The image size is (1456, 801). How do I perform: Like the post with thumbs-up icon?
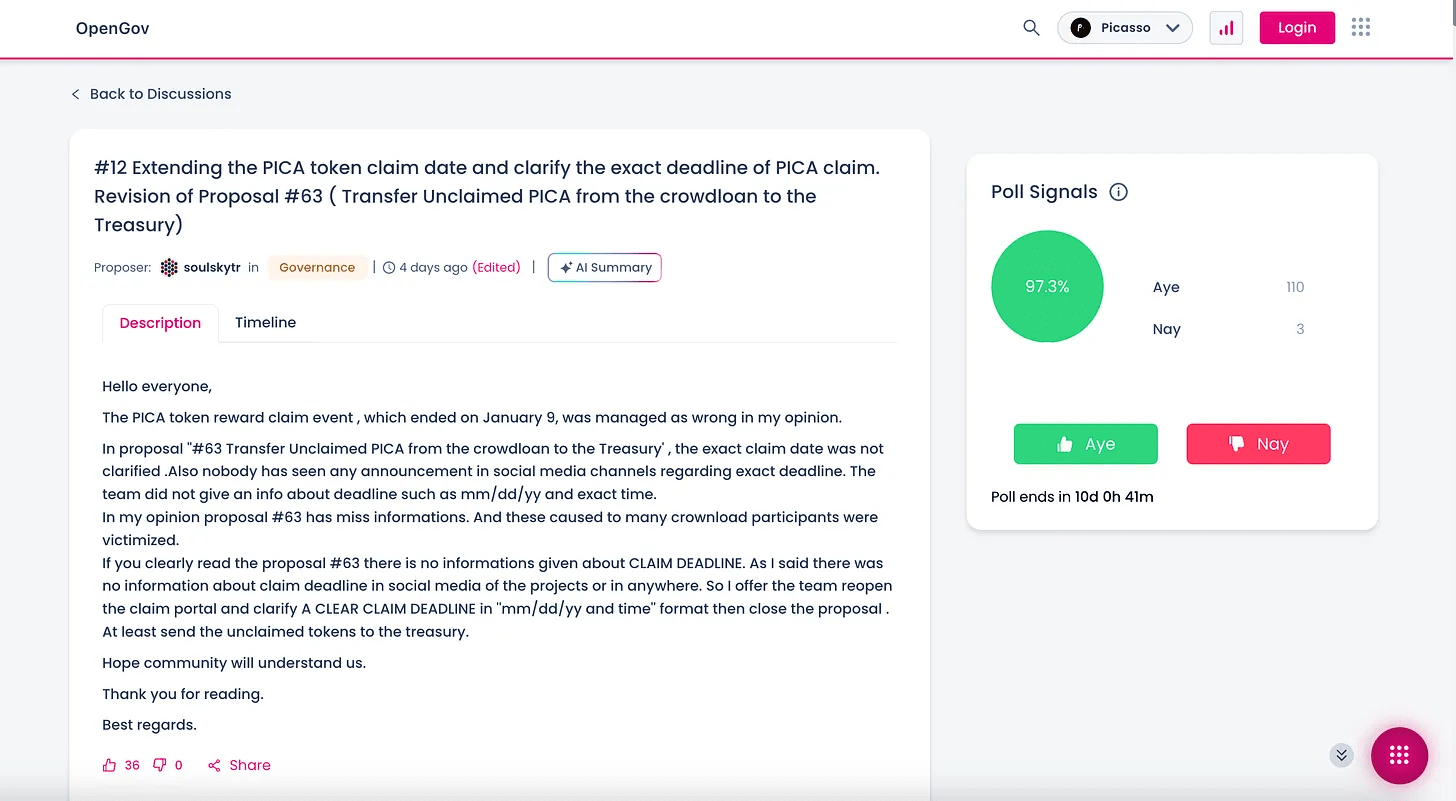point(110,765)
